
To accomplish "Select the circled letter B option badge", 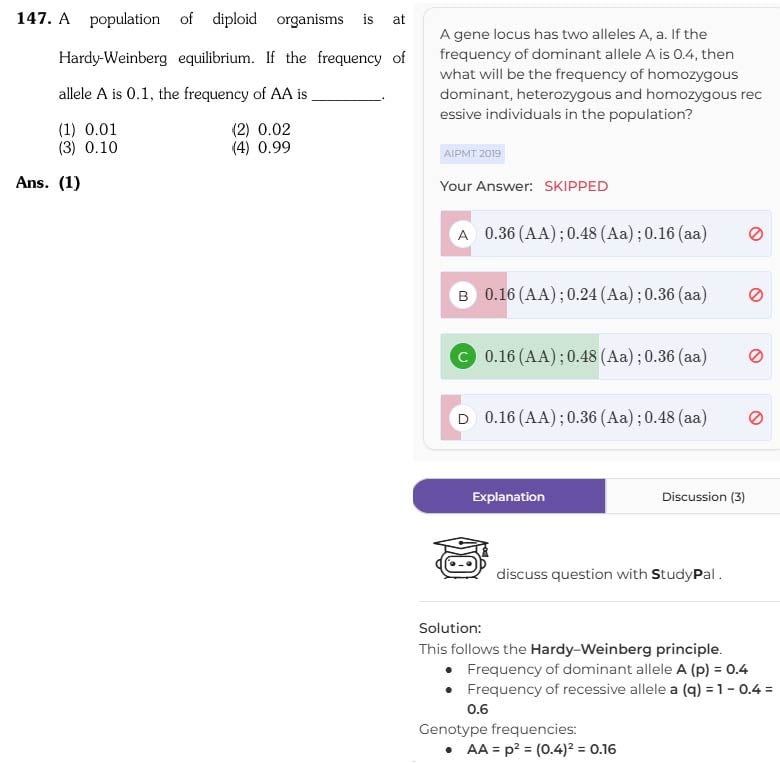I will pyautogui.click(x=463, y=295).
